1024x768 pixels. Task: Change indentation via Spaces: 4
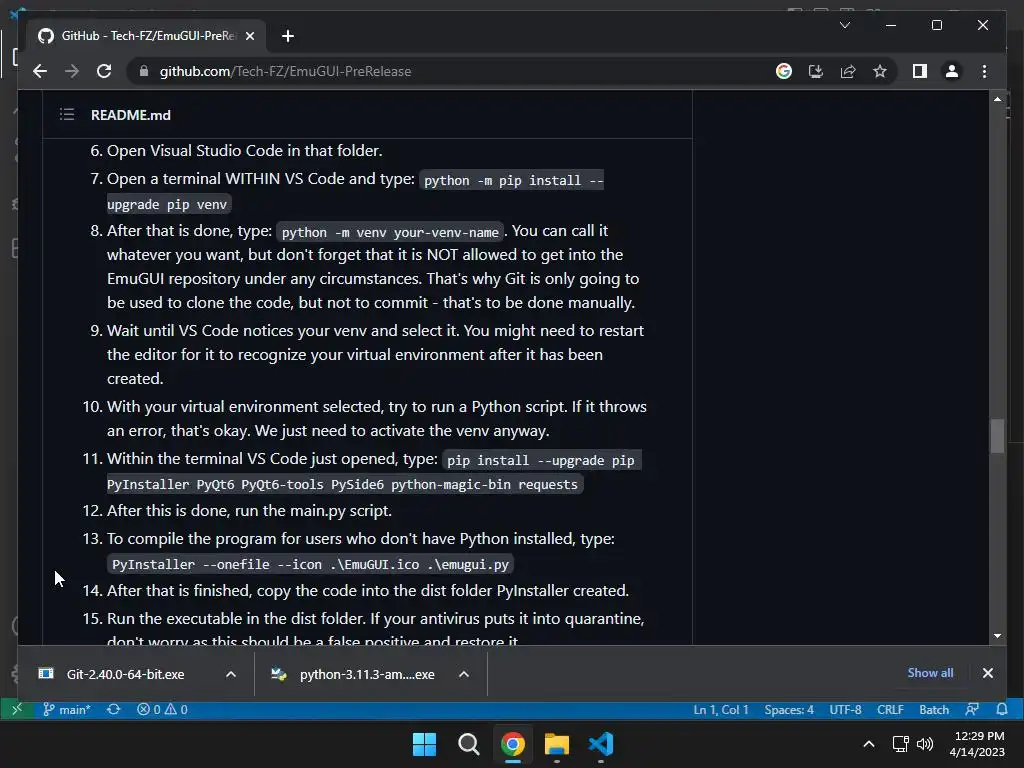[x=789, y=709]
